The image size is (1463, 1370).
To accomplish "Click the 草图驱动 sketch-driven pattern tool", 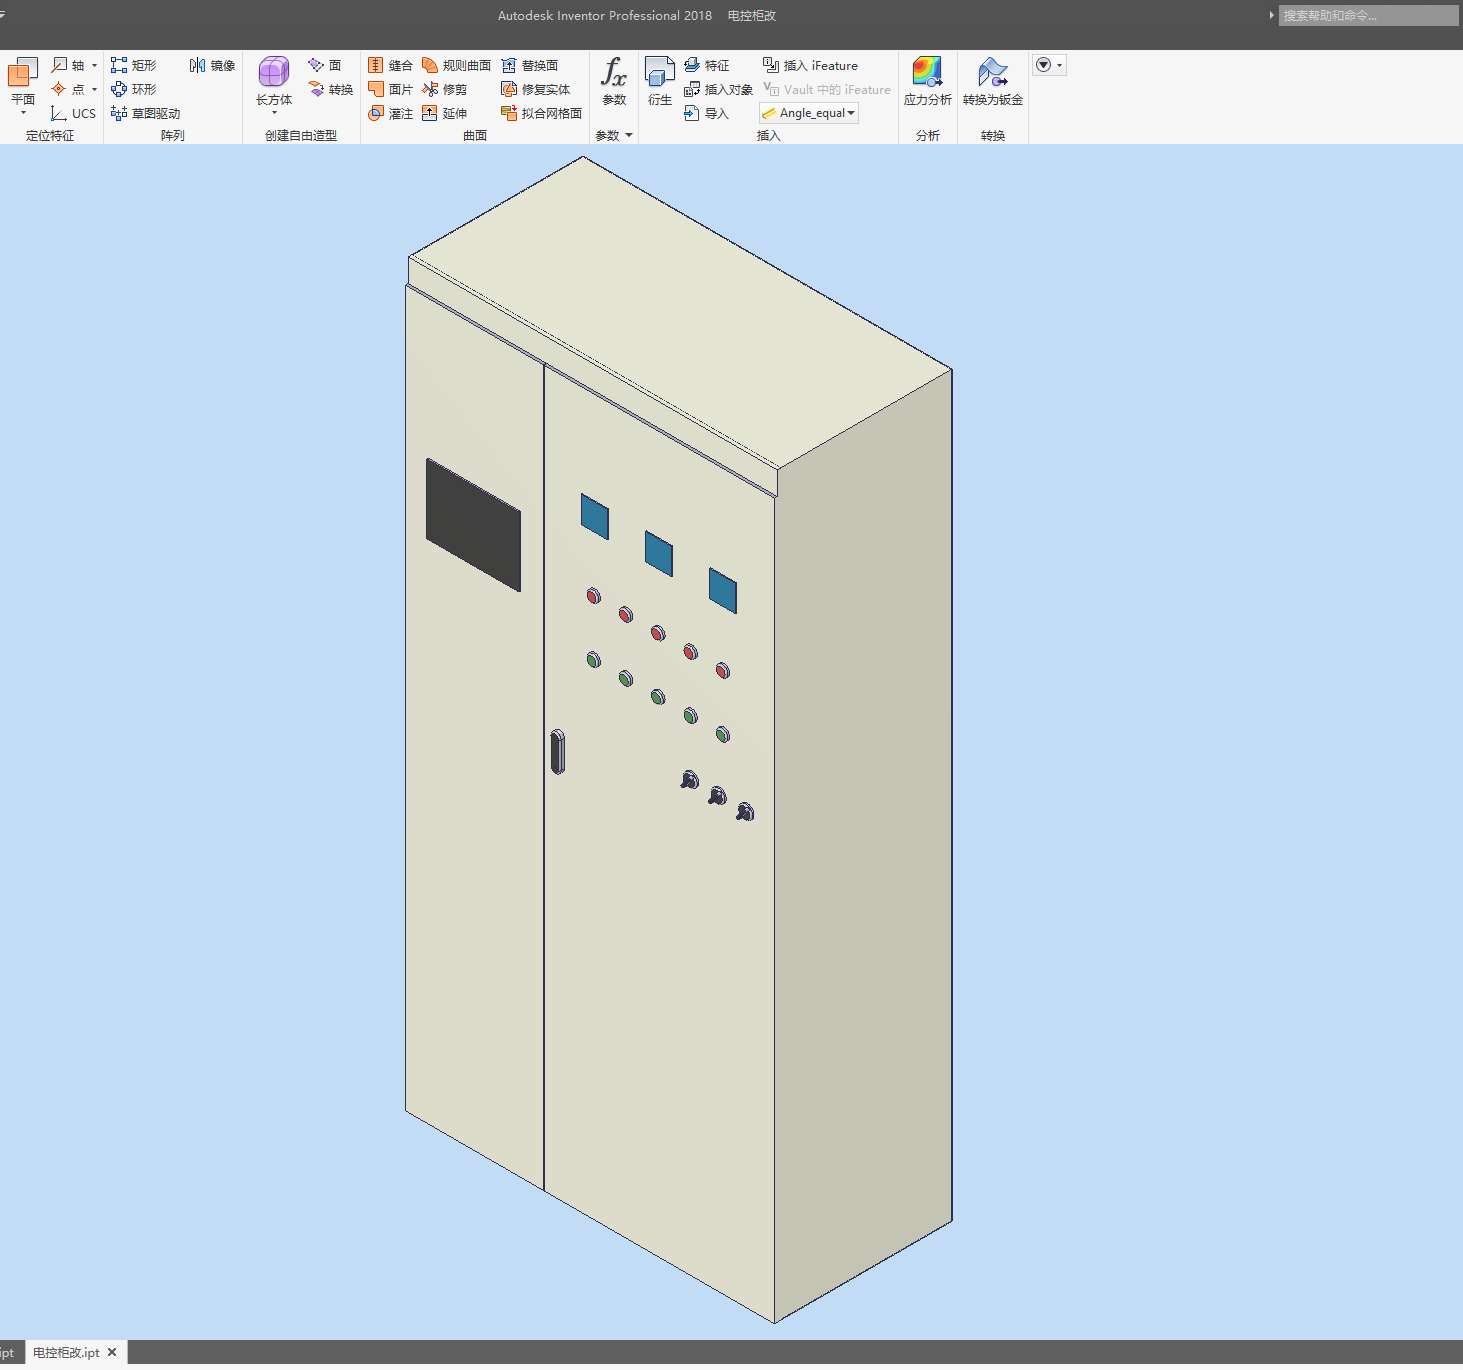I will pos(145,113).
